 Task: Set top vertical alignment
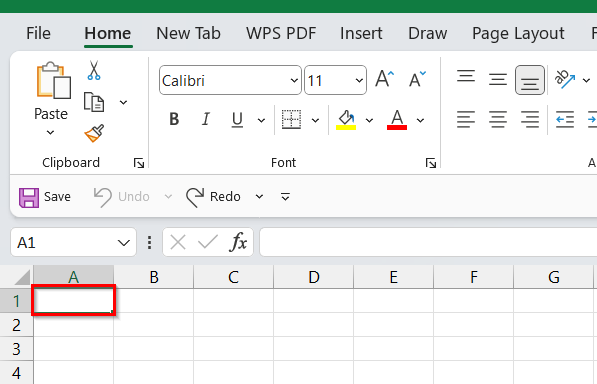point(466,77)
